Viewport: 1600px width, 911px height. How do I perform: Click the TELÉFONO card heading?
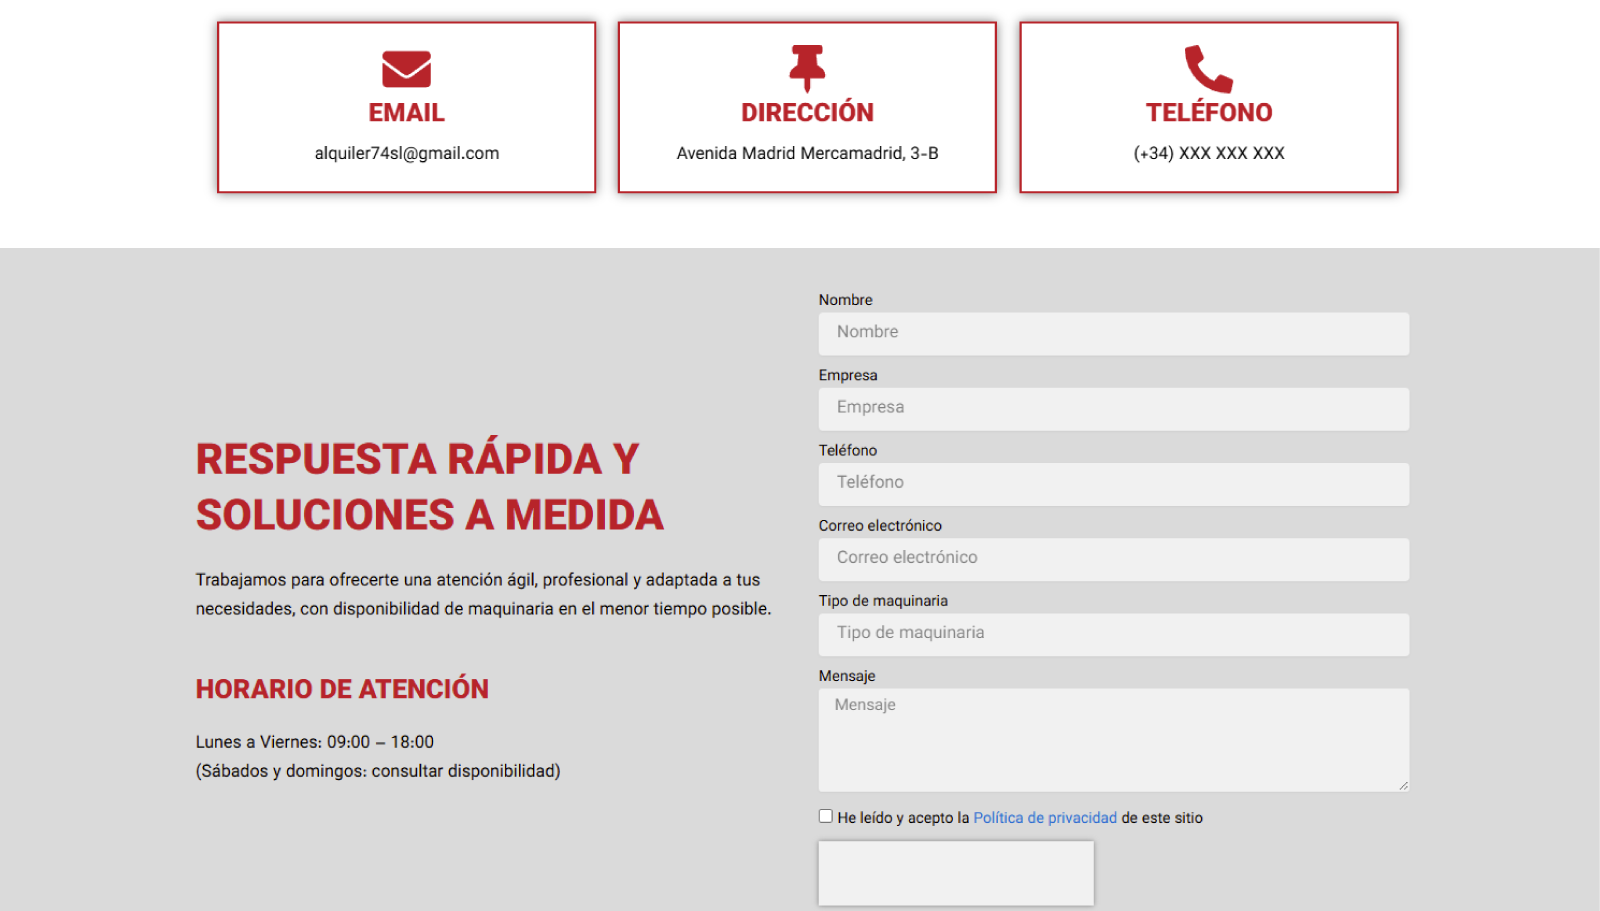(1209, 112)
